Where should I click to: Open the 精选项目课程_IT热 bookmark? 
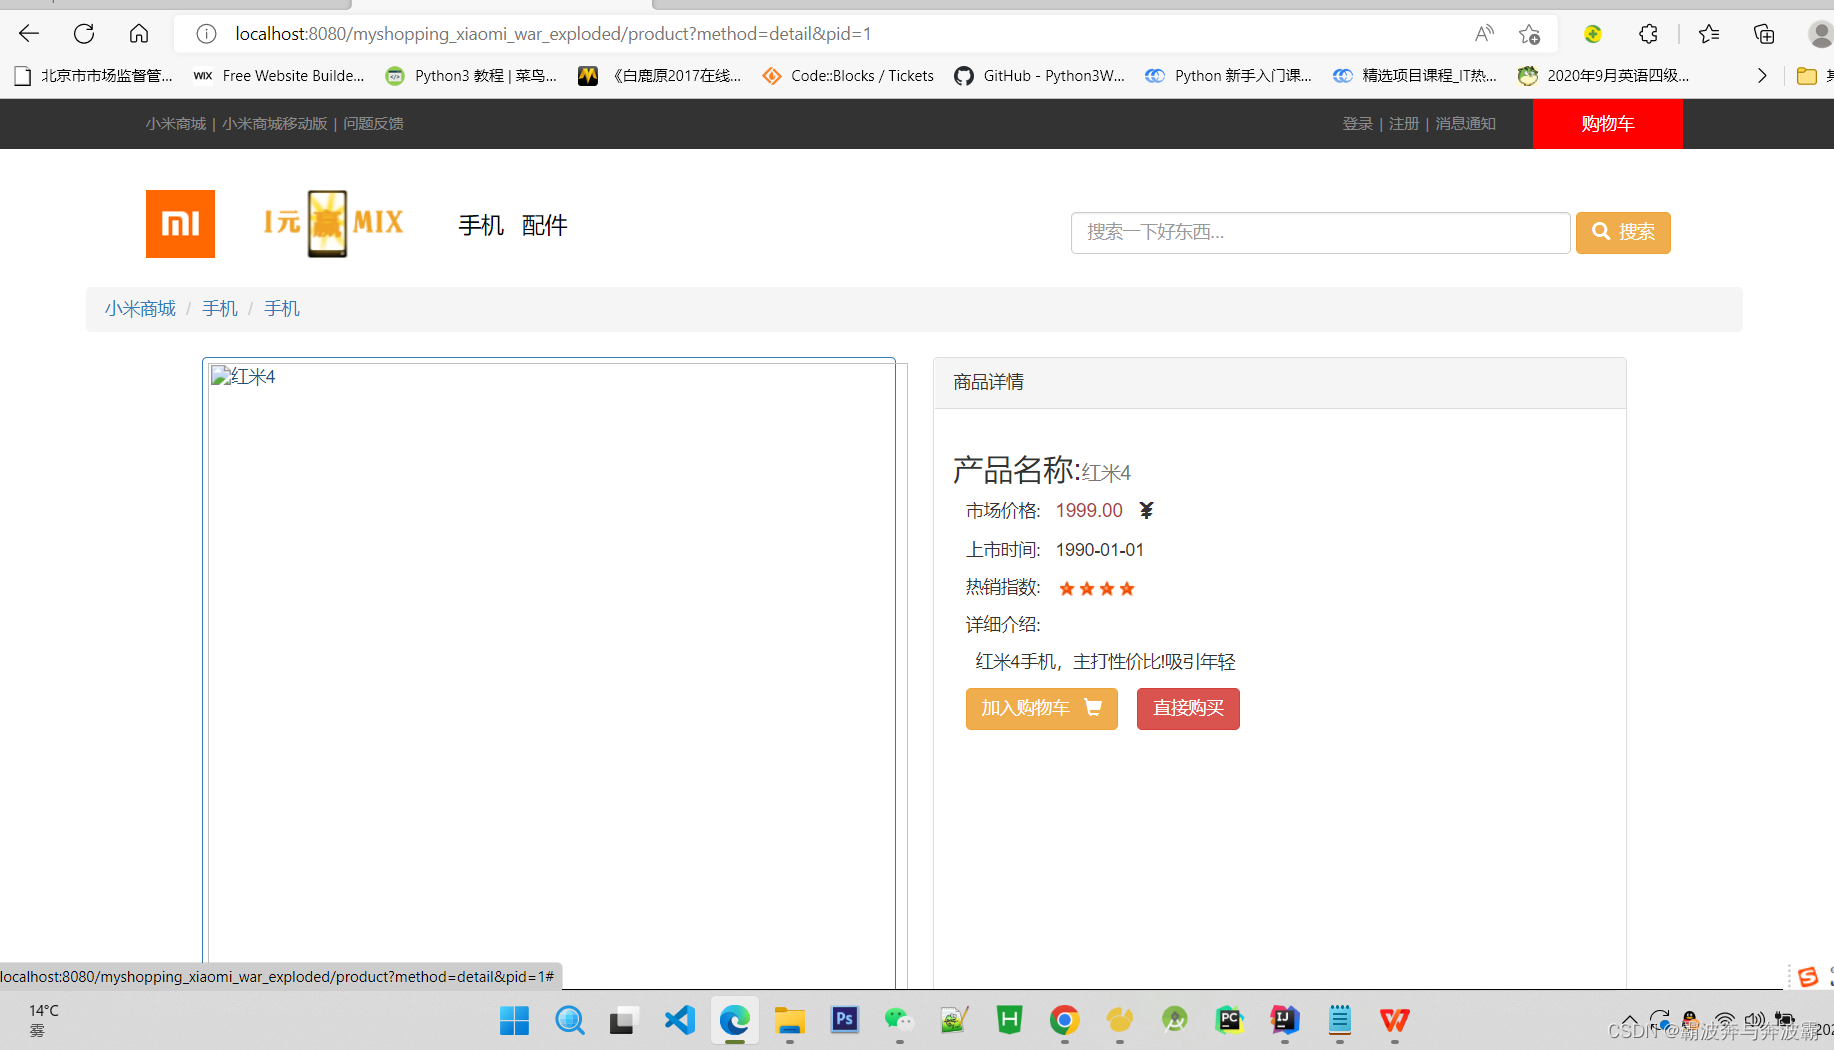pos(1415,76)
